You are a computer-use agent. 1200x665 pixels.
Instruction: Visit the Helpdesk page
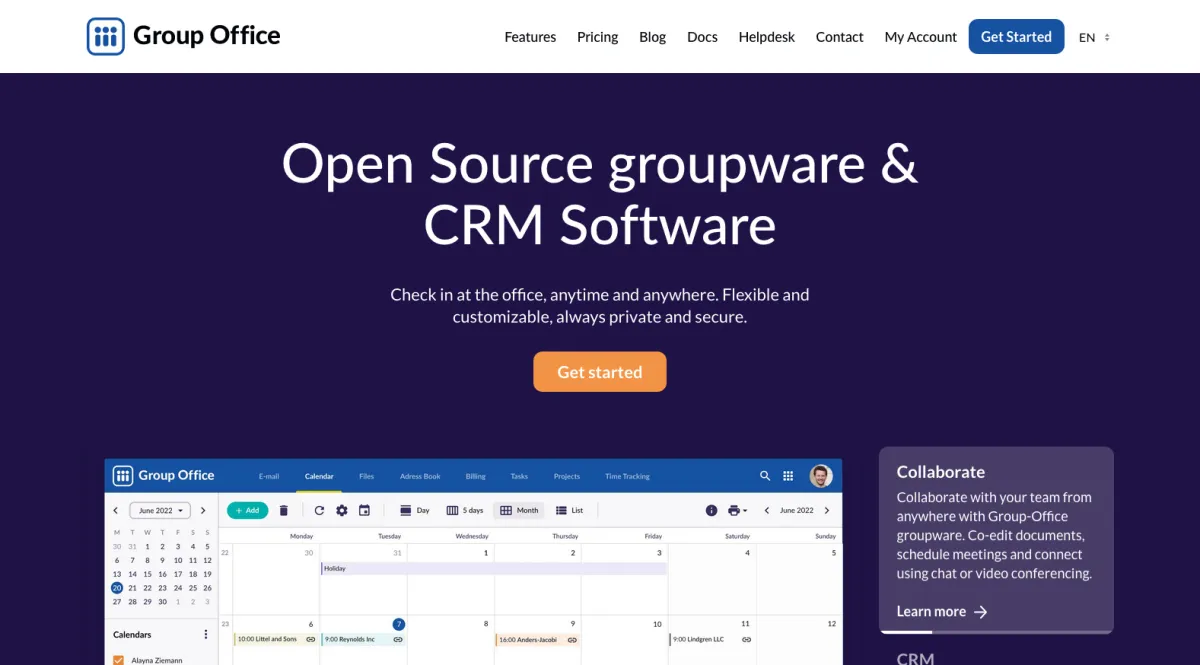pos(767,37)
